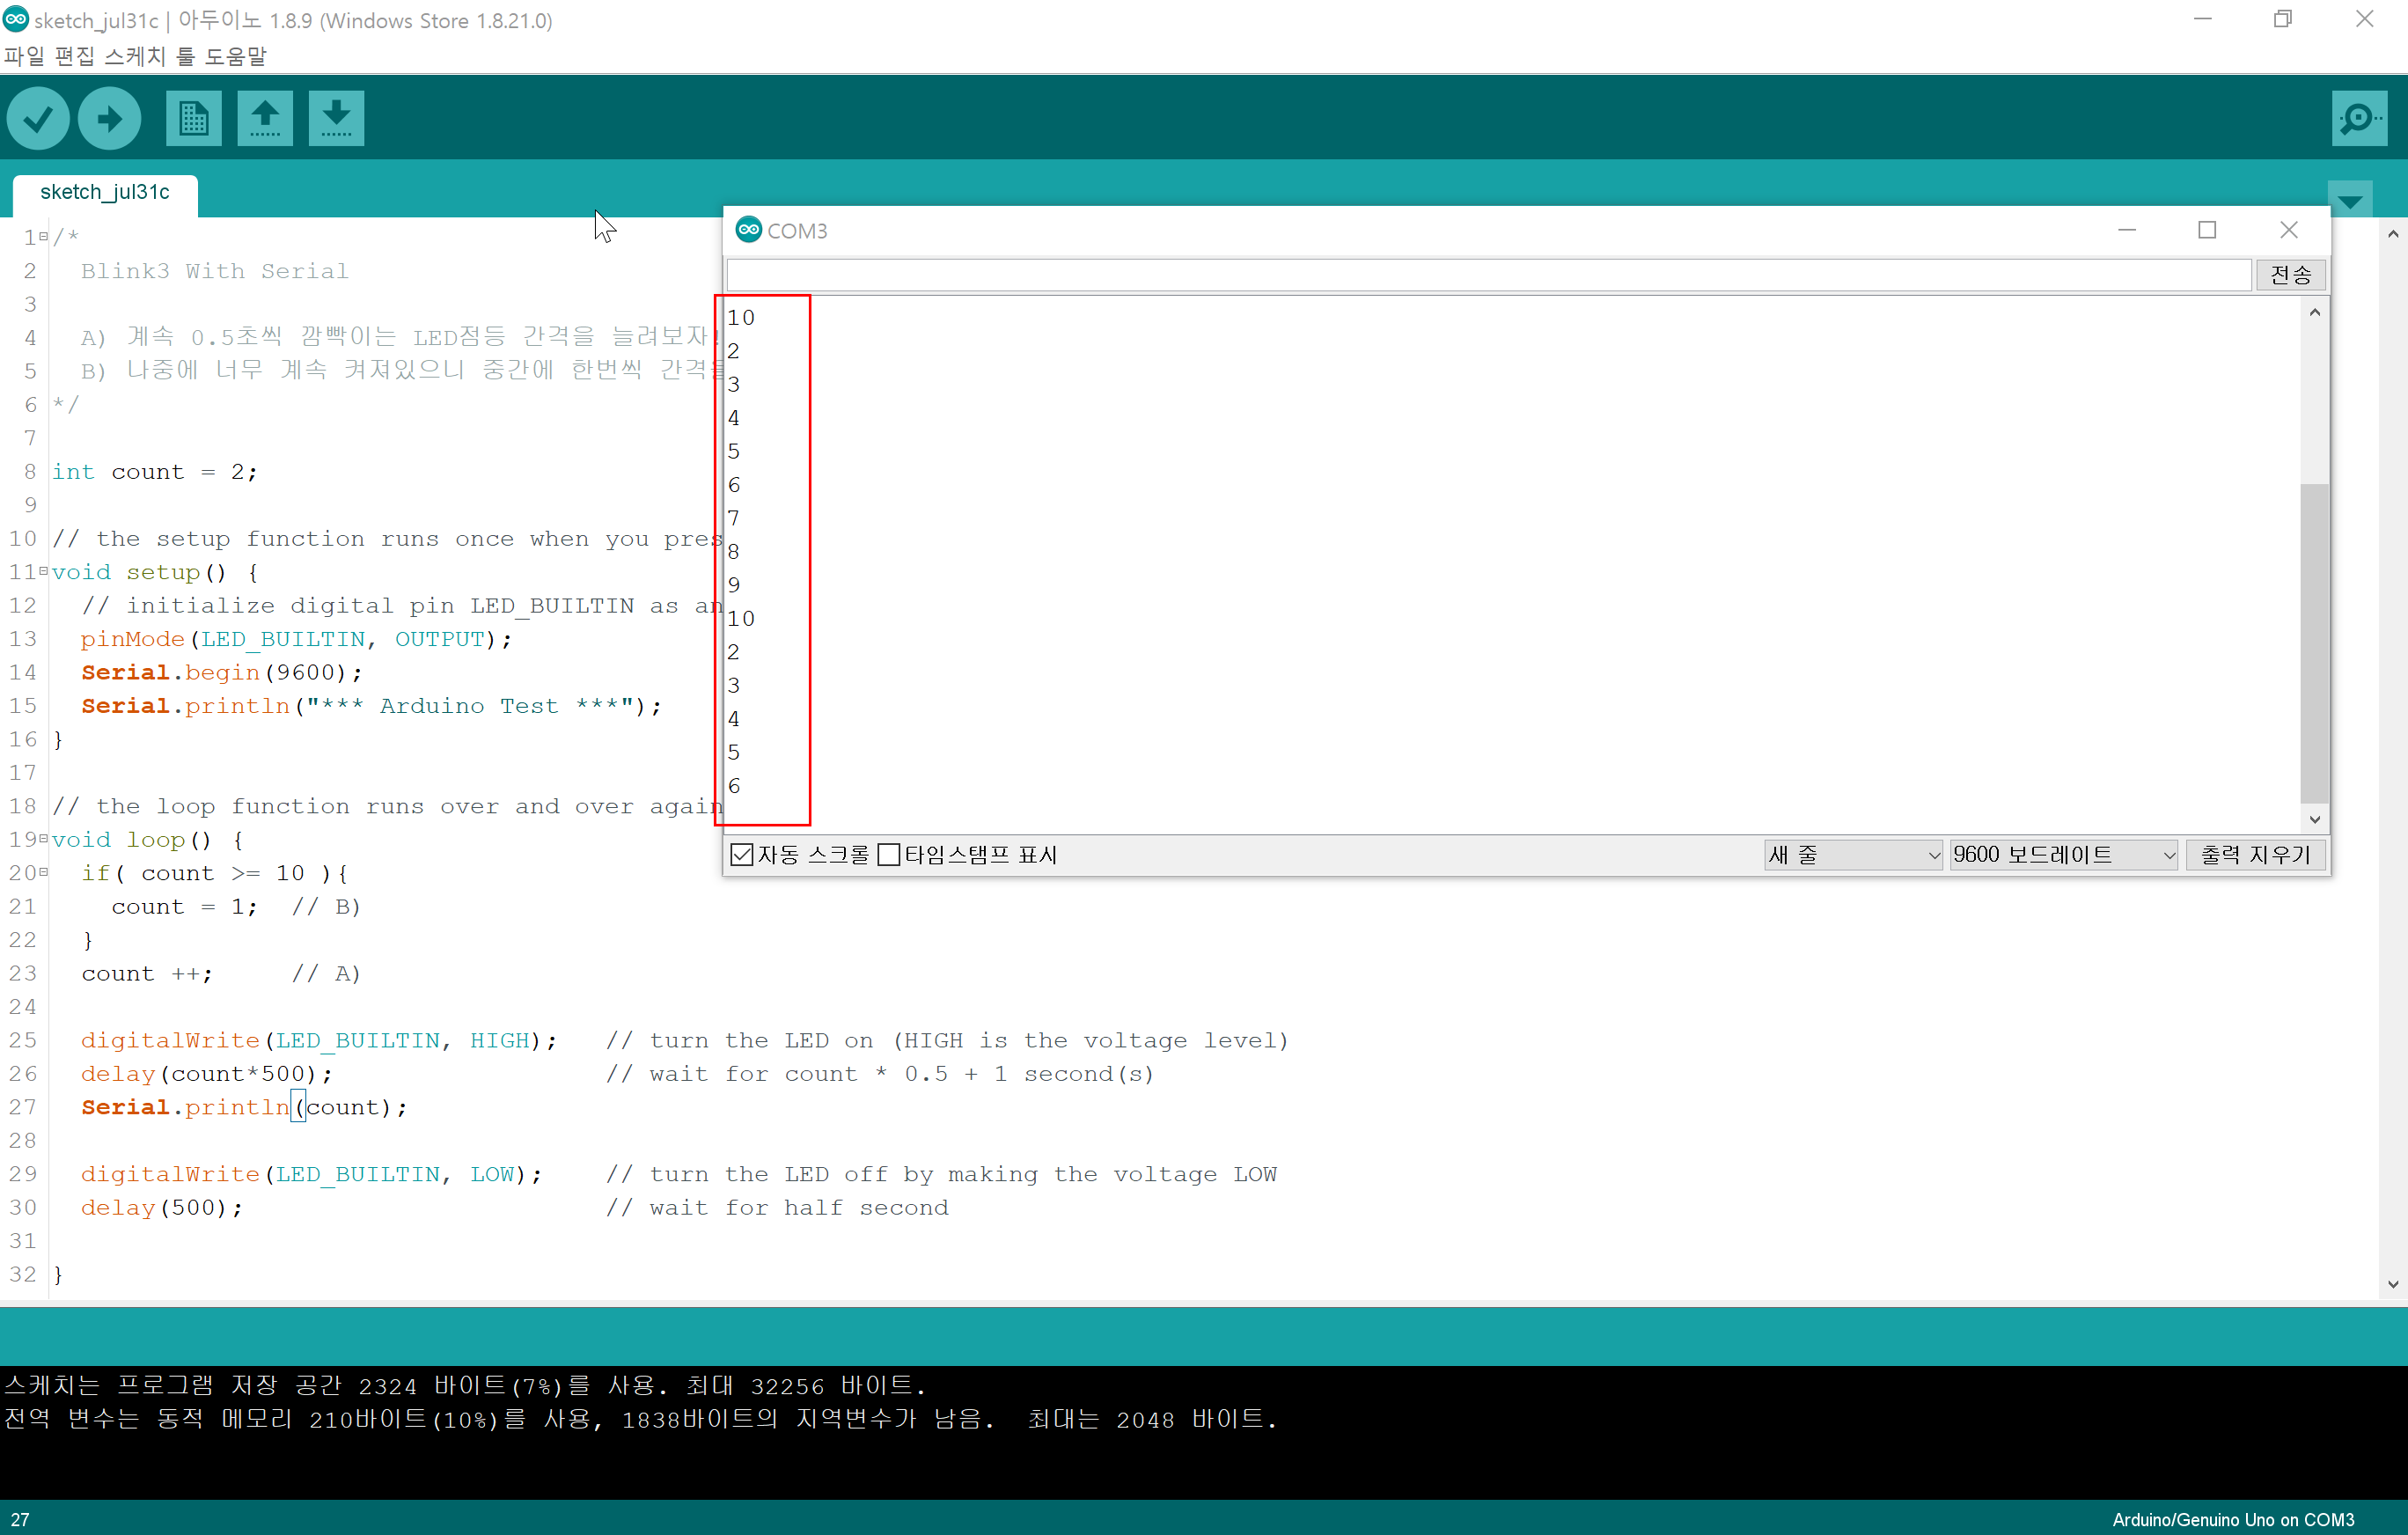Click the Open sketch up-arrow icon

tap(265, 119)
